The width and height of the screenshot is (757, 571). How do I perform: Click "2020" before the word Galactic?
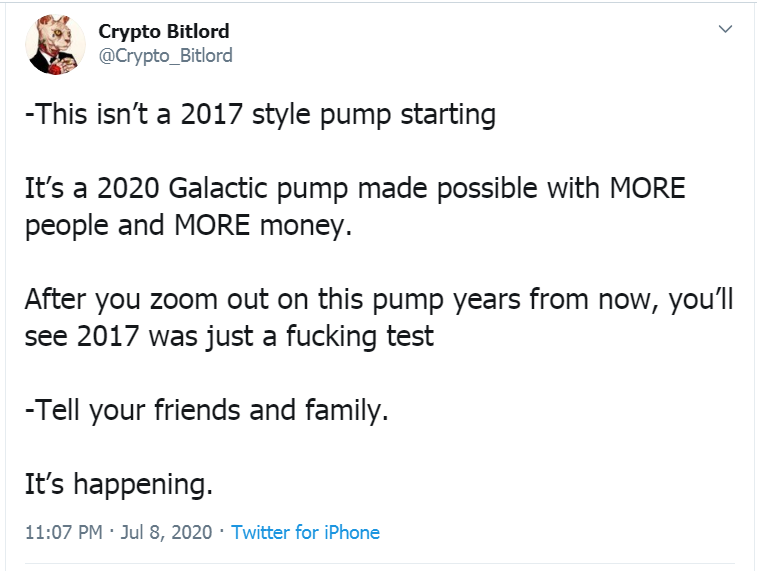tap(127, 188)
